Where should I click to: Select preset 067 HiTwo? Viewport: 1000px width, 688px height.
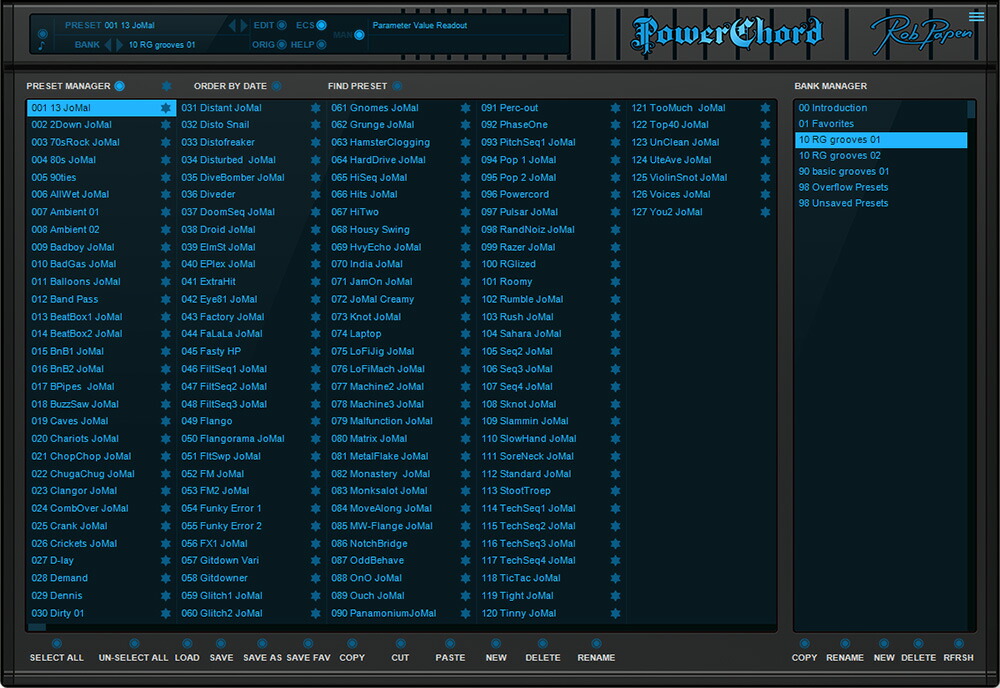(355, 212)
